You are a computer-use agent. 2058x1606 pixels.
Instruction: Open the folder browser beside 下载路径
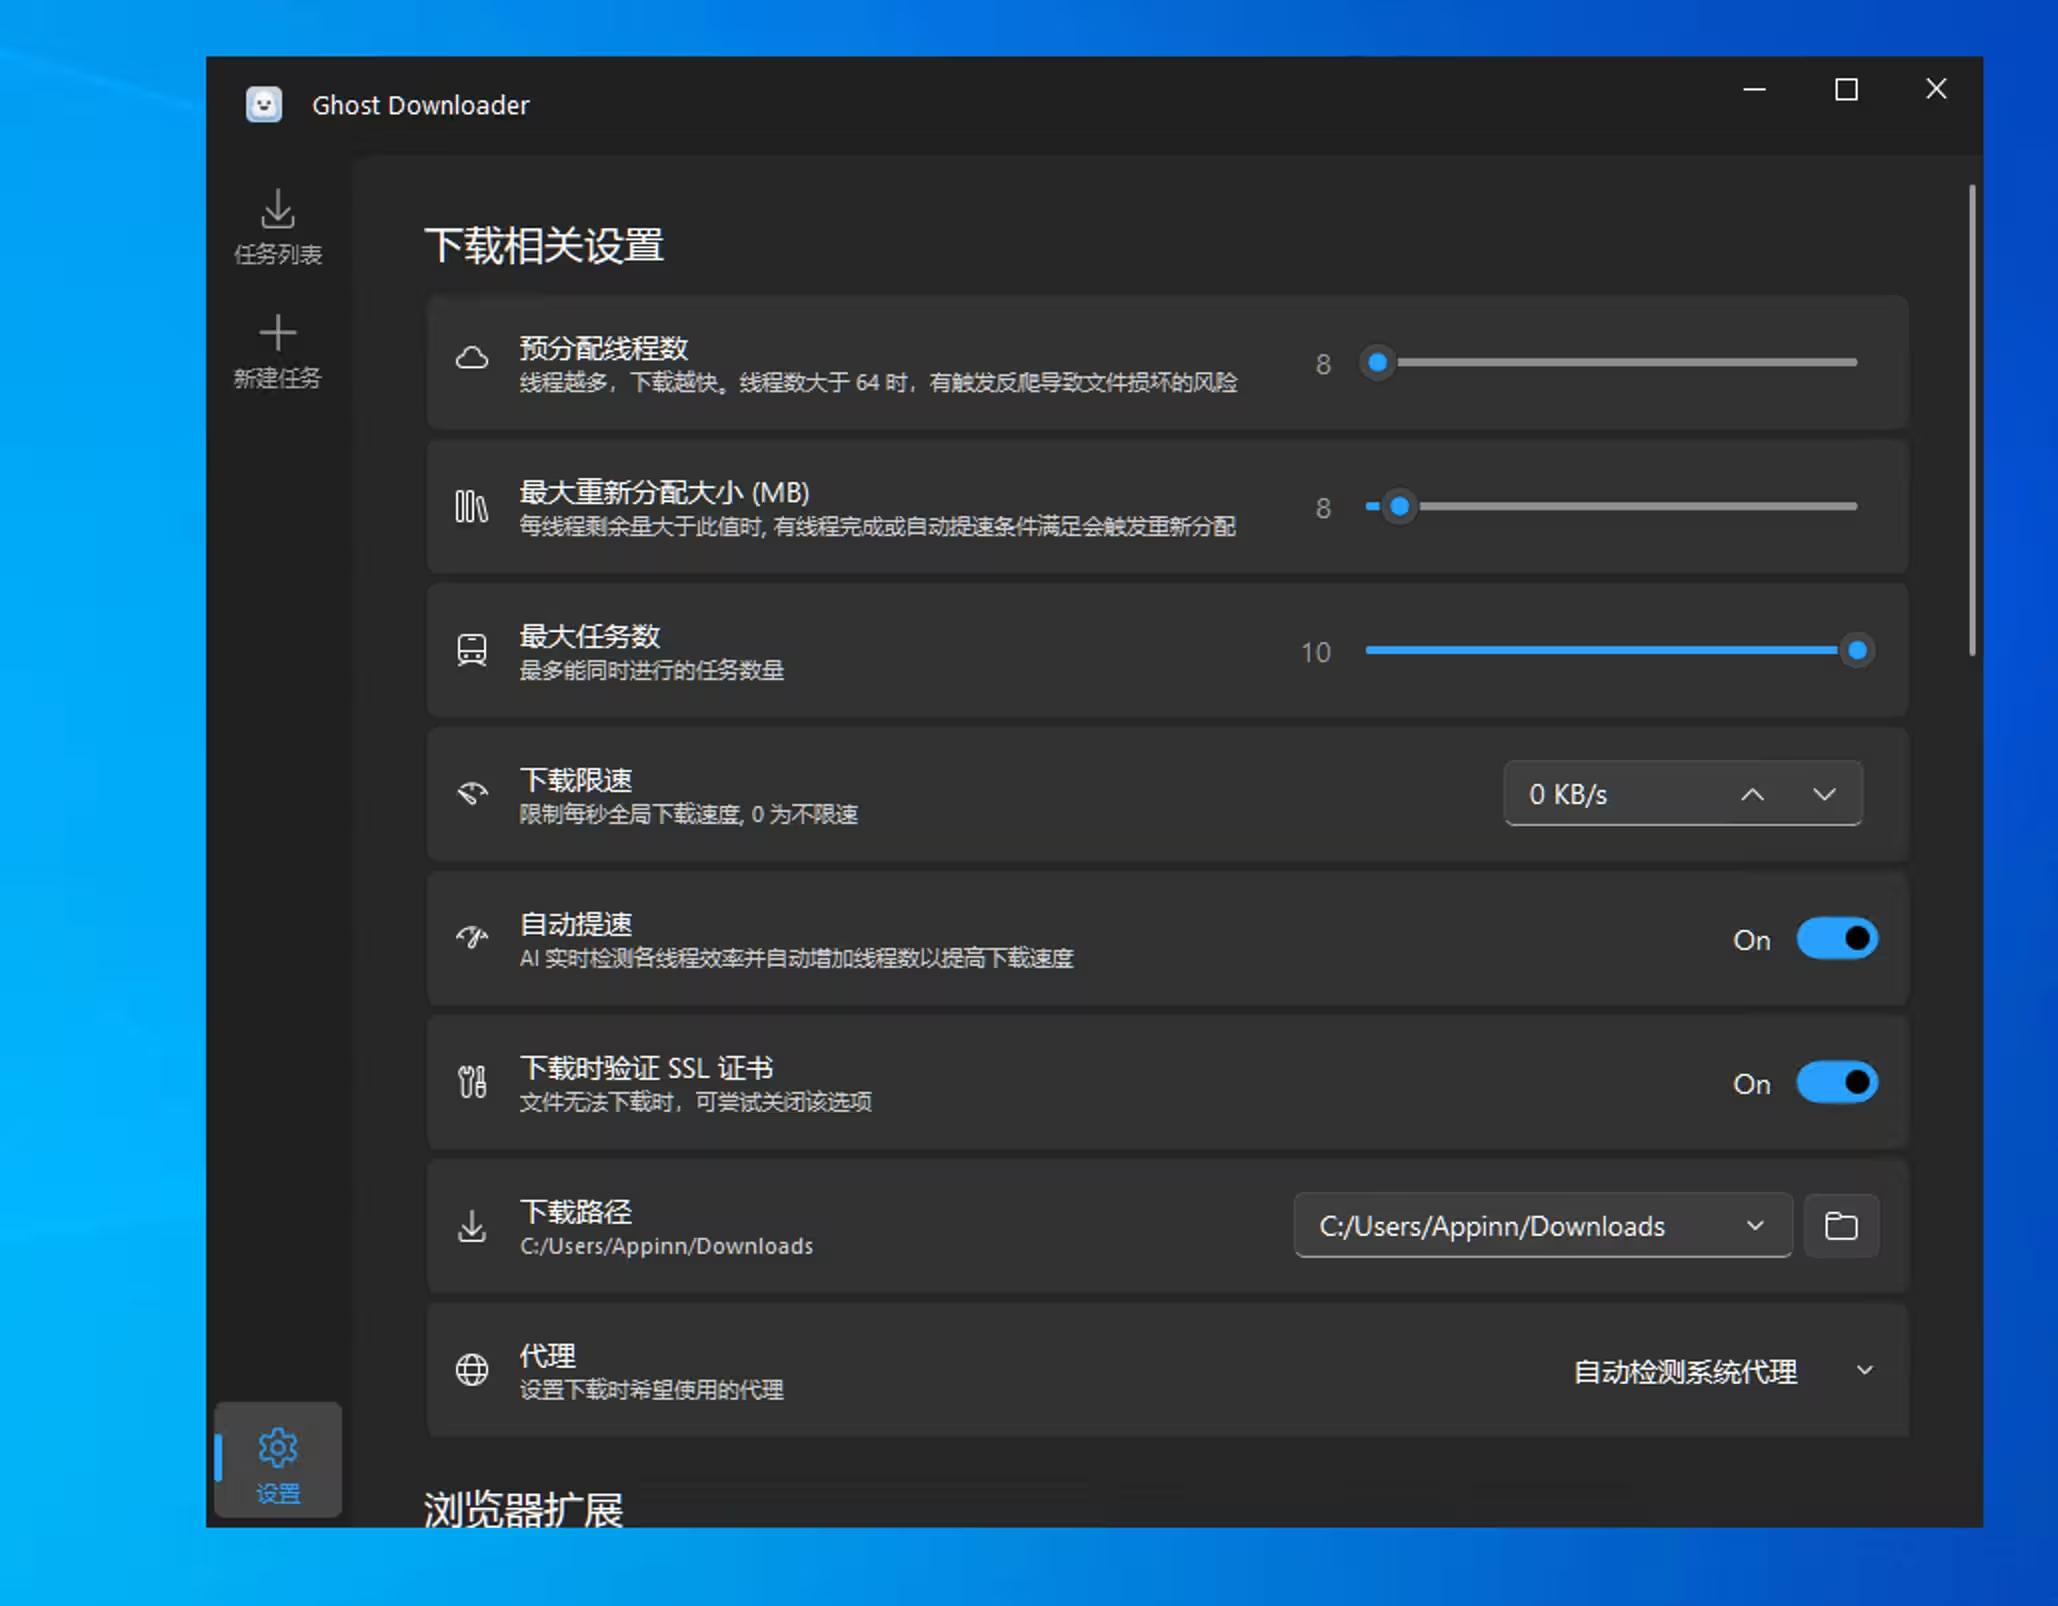(1841, 1226)
